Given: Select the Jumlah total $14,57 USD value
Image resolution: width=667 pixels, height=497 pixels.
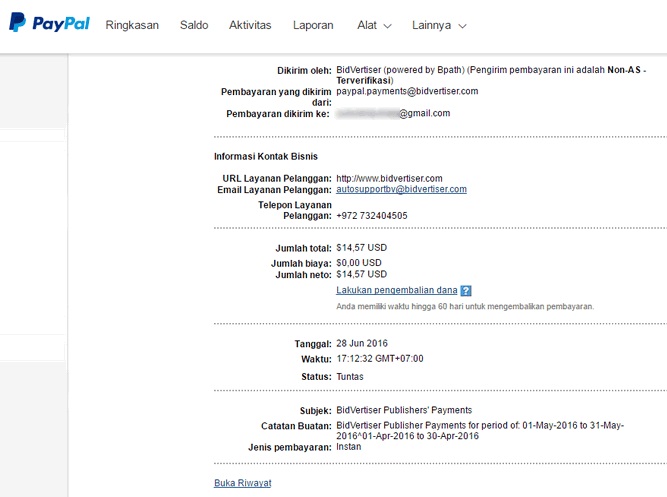Looking at the screenshot, I should (362, 248).
